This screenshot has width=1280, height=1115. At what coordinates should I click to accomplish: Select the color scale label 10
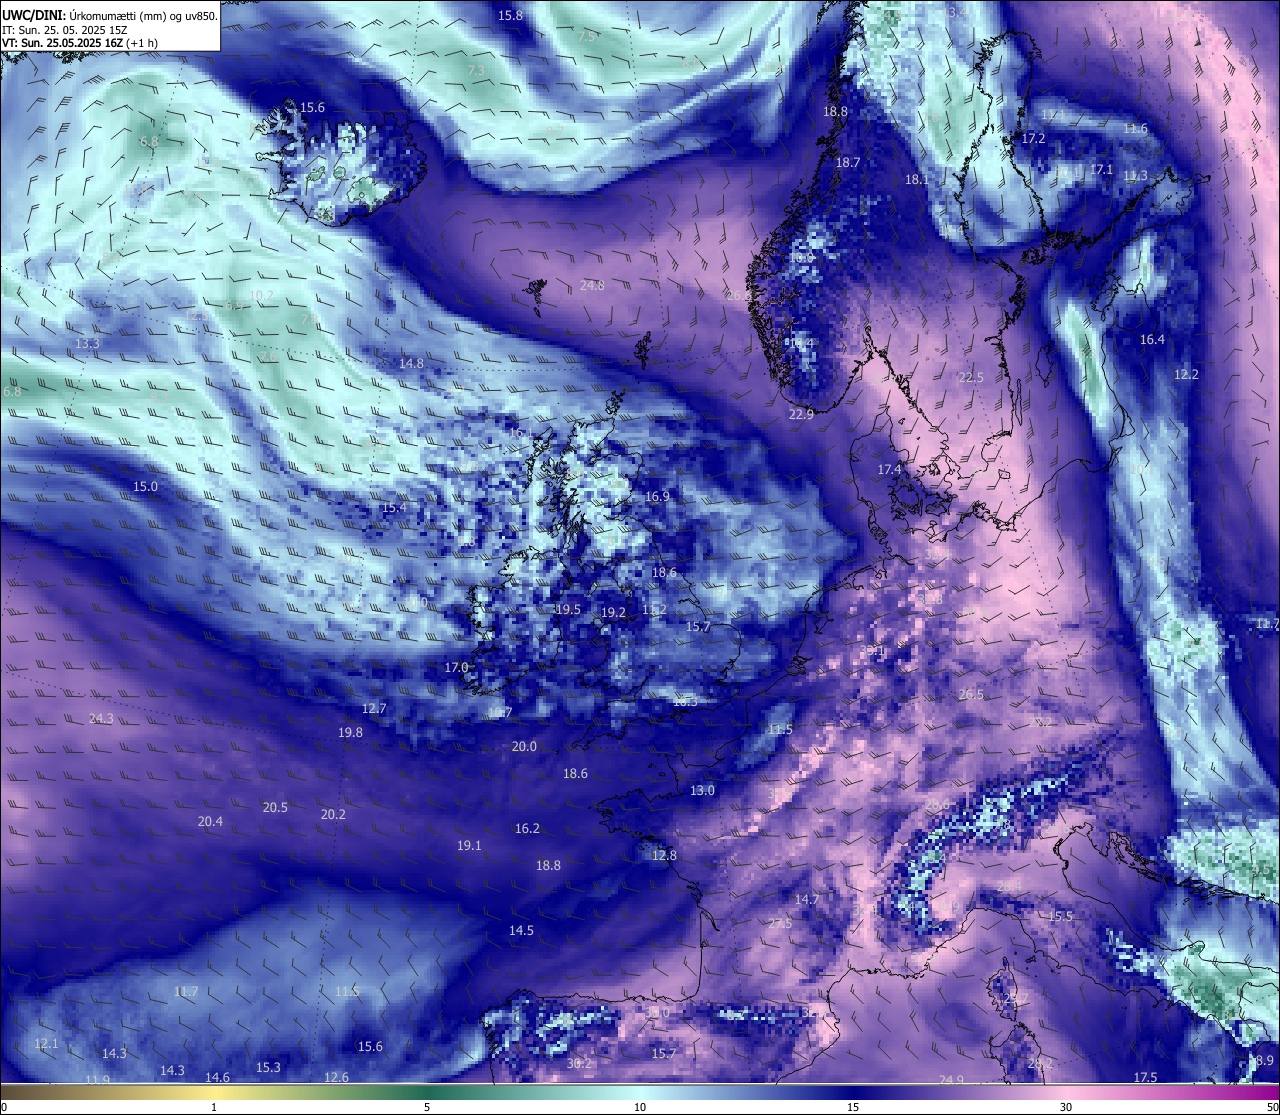coord(640,1107)
